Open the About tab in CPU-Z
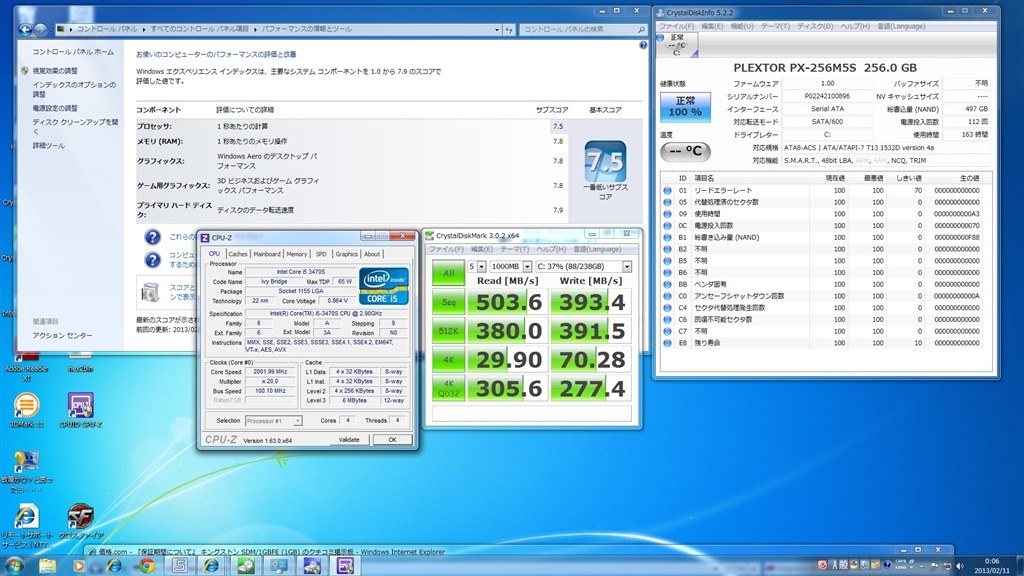The image size is (1024, 576). tap(372, 254)
